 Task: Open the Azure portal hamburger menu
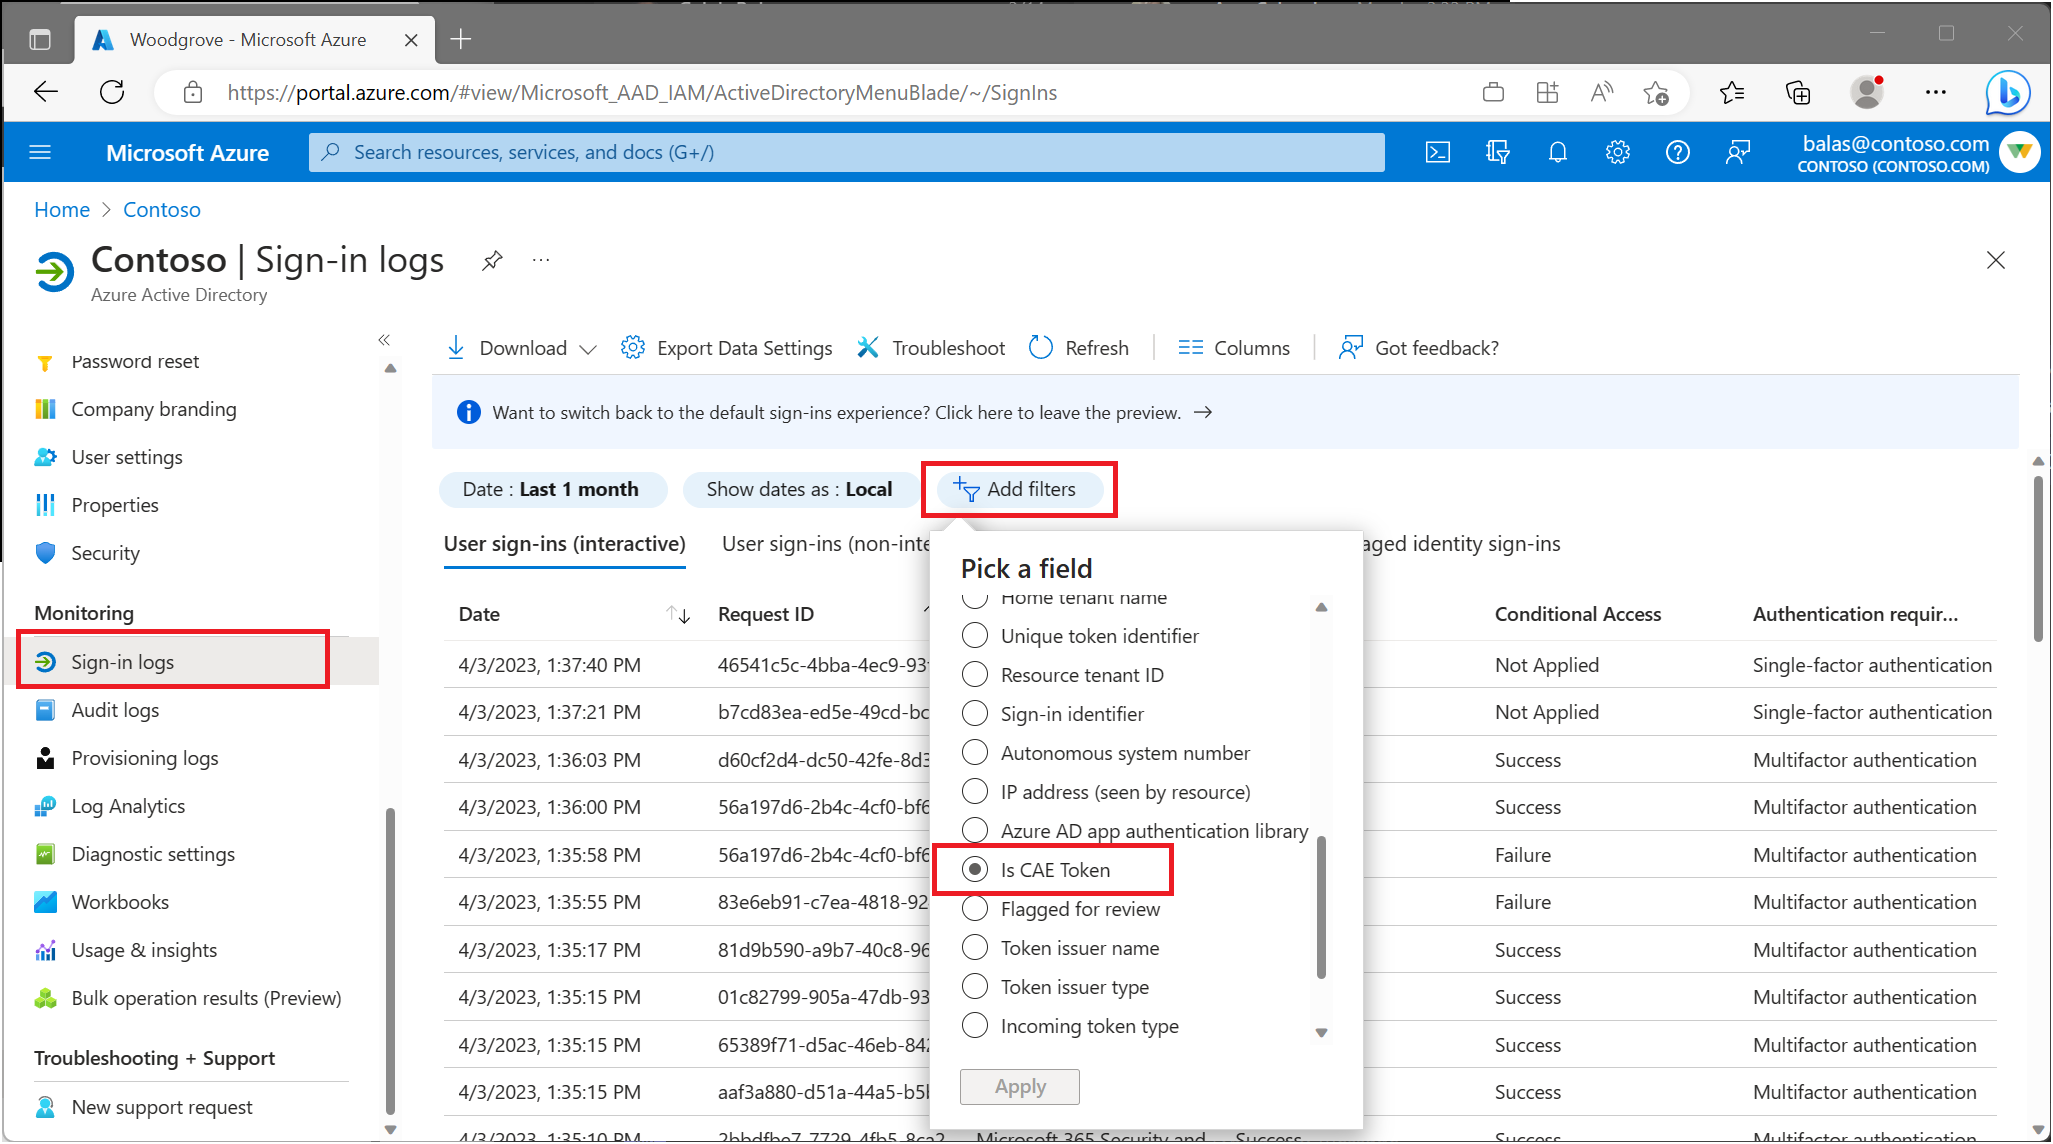(40, 152)
